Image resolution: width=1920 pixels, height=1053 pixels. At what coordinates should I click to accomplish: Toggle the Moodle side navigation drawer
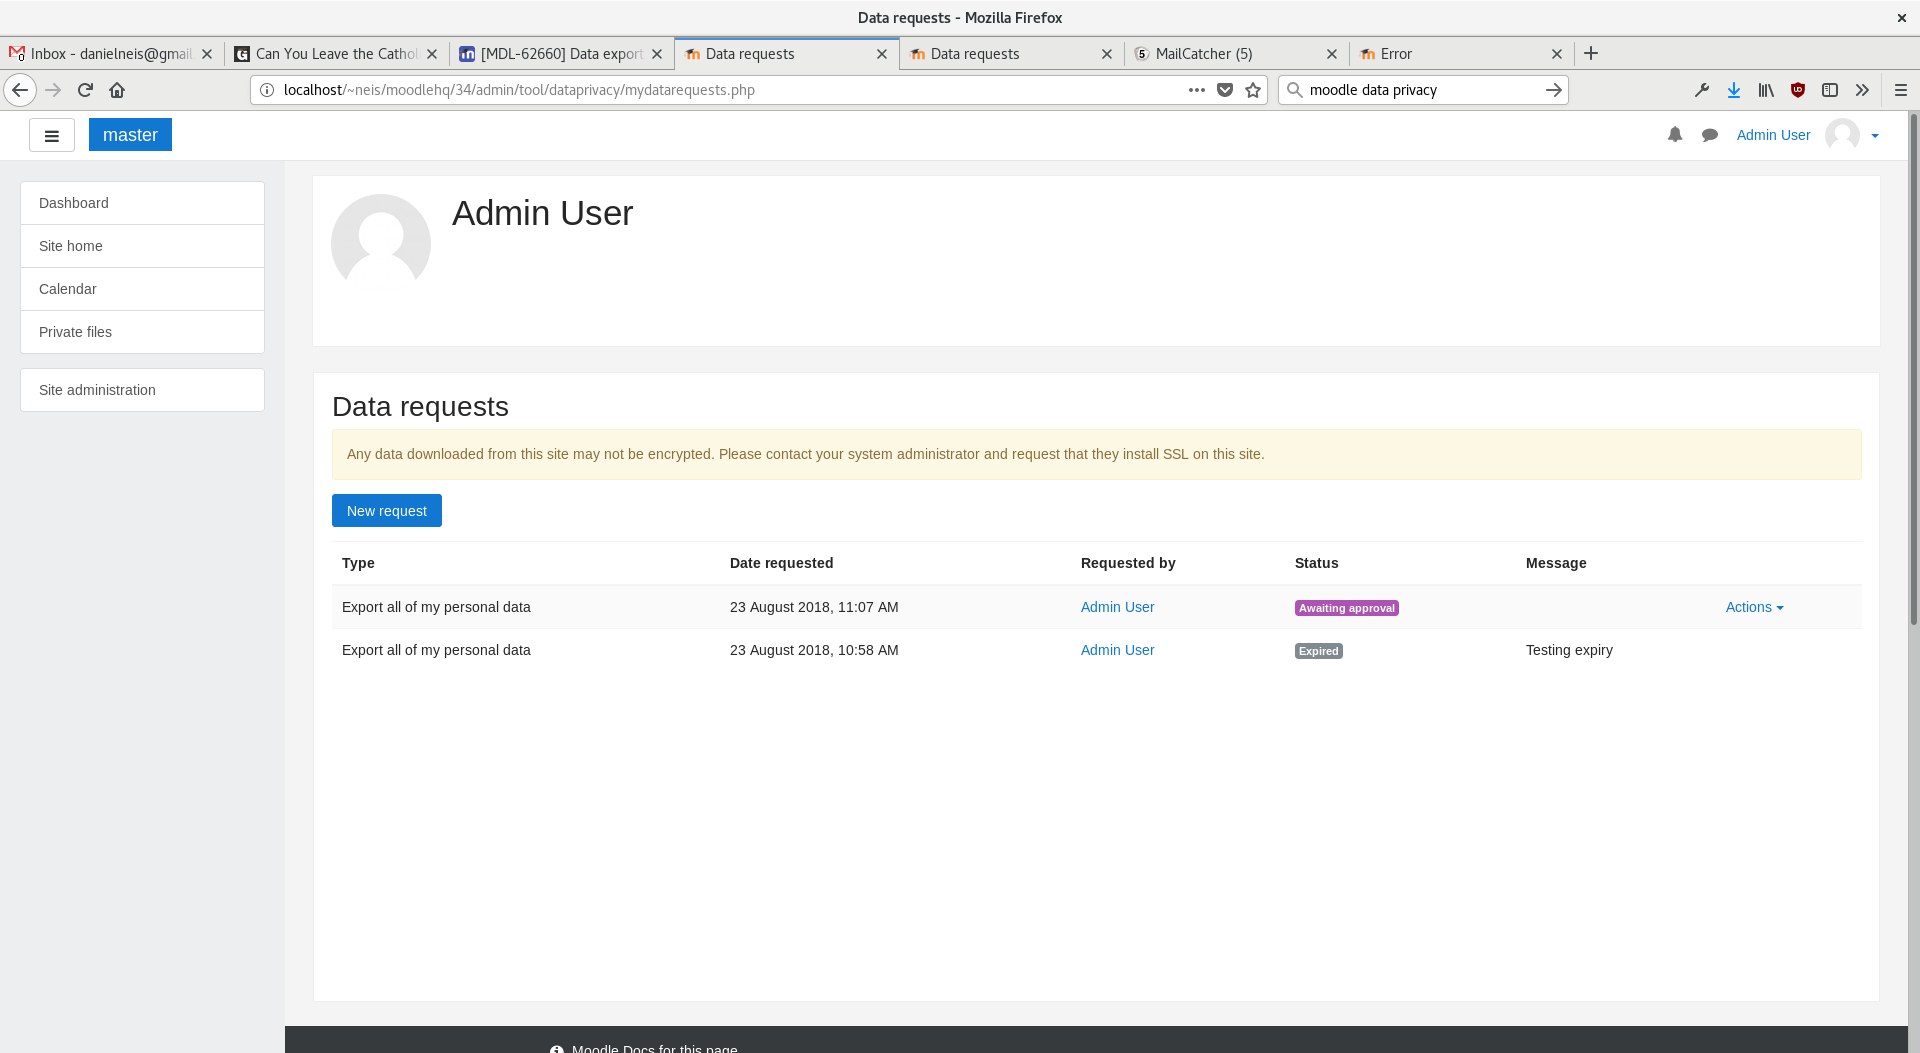52,135
